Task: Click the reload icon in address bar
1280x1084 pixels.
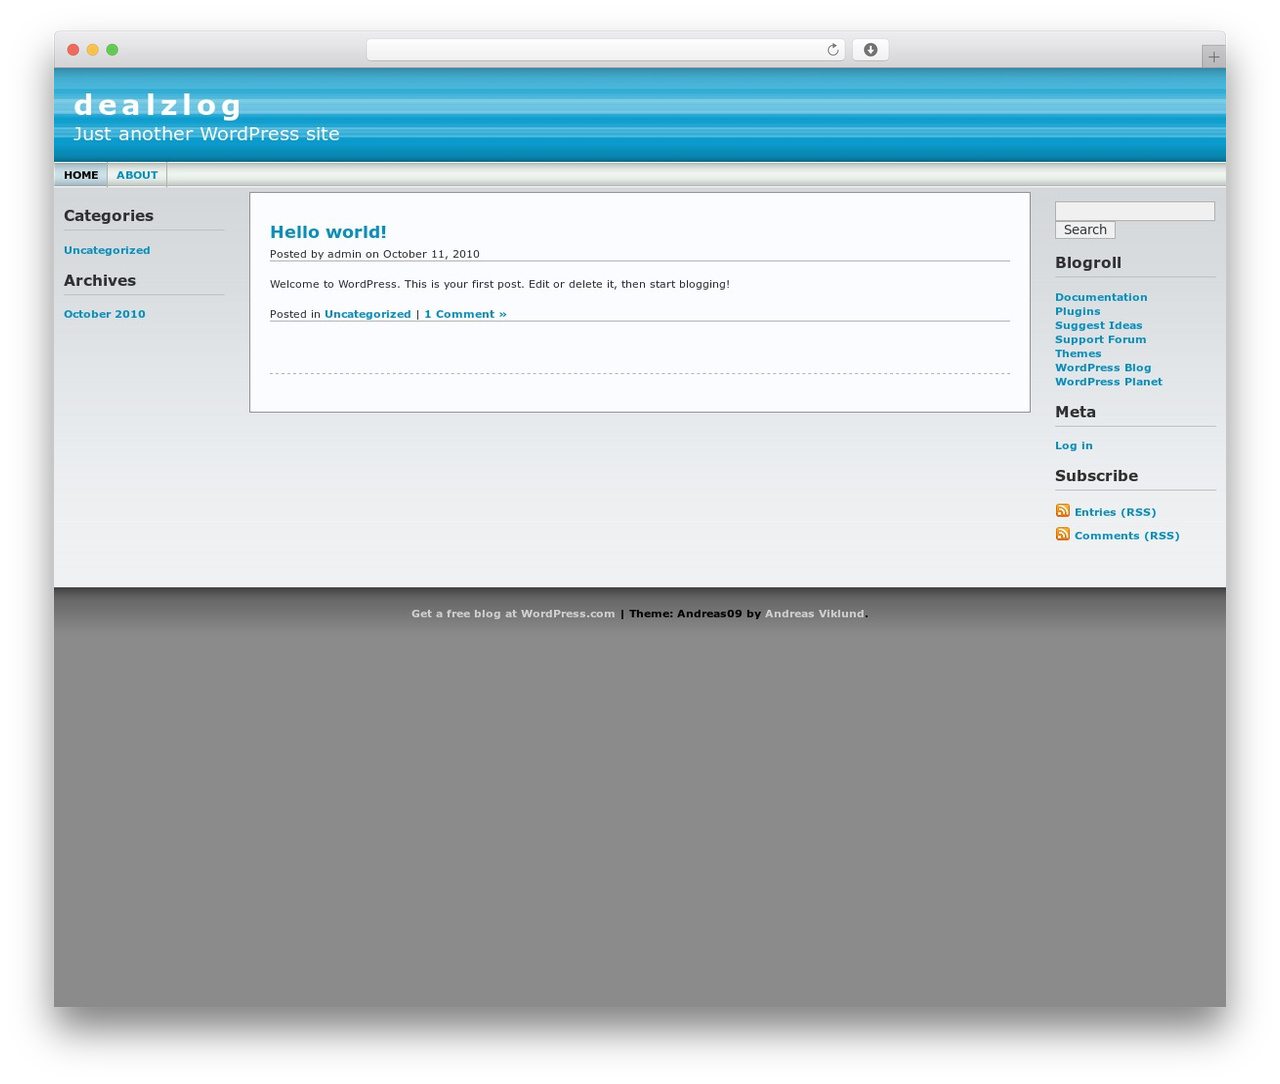Action: pyautogui.click(x=832, y=50)
